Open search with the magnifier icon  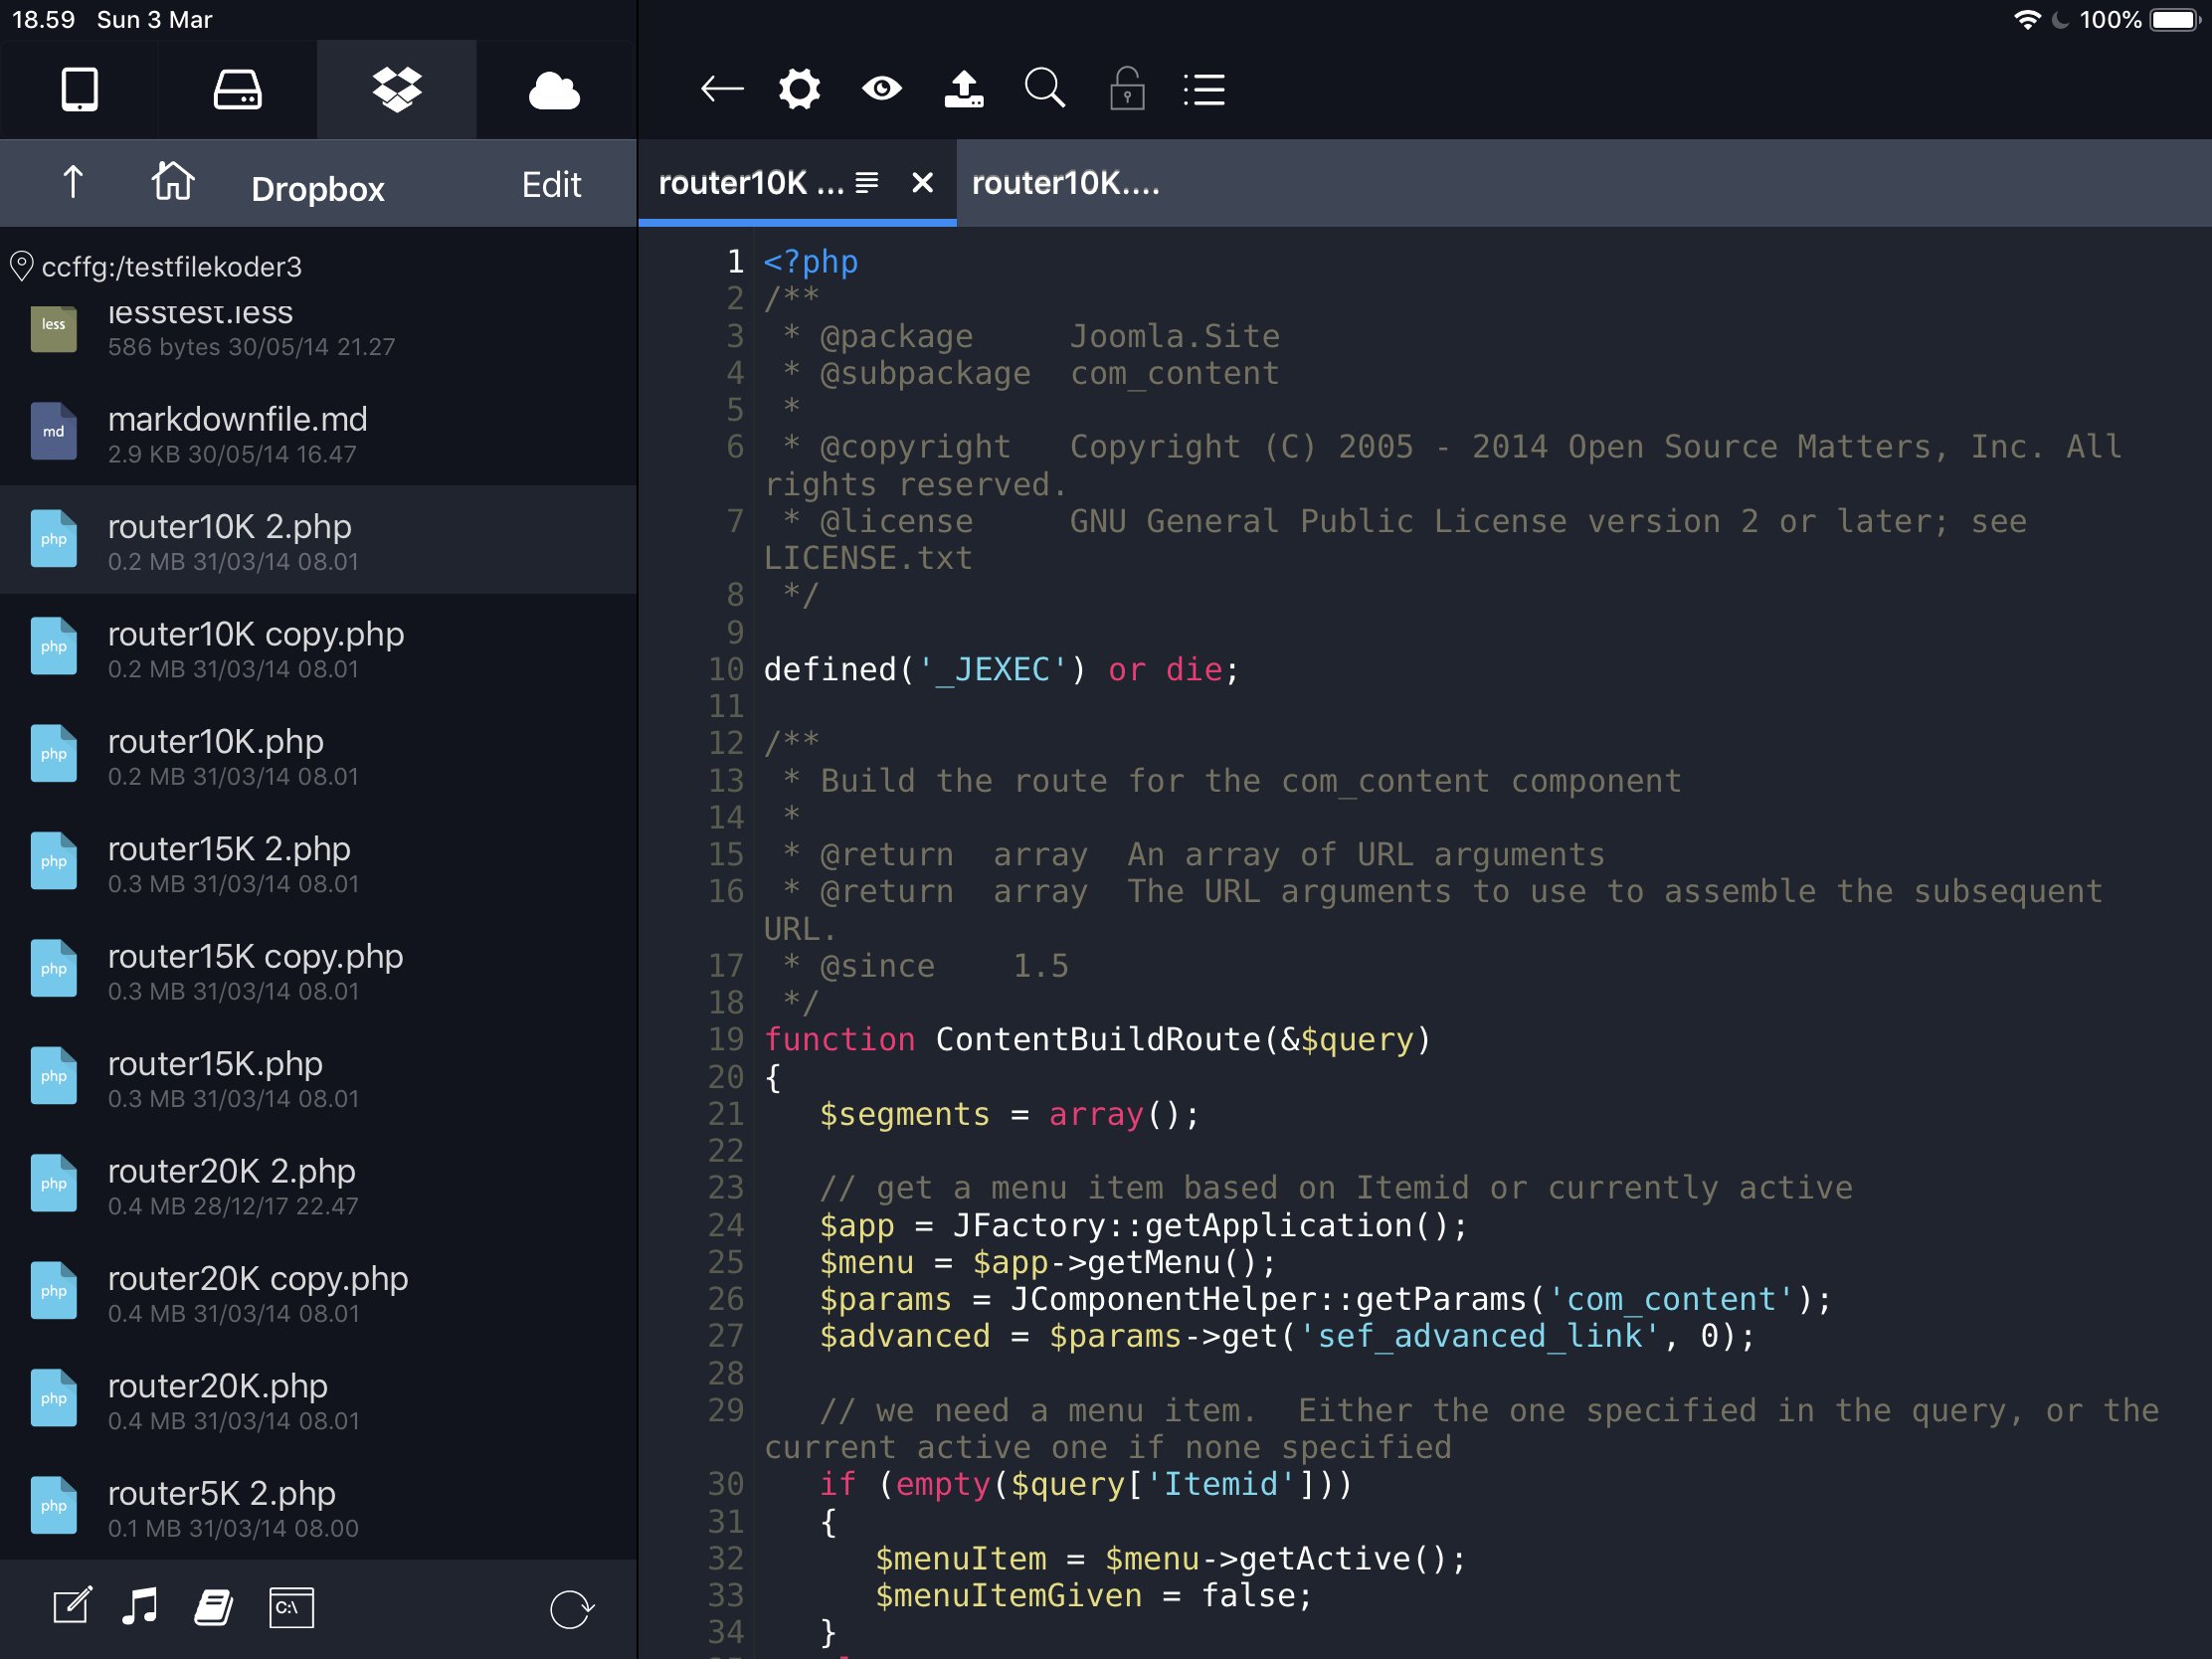coord(1045,90)
